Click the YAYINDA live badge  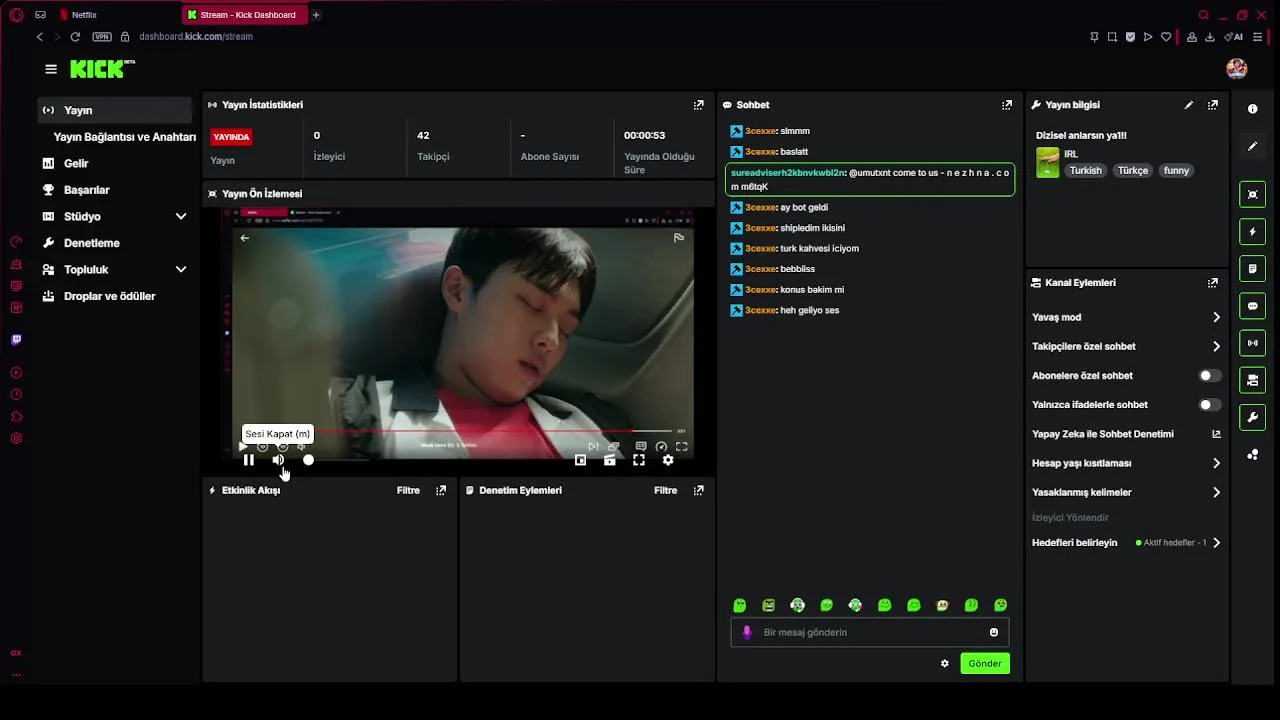231,137
